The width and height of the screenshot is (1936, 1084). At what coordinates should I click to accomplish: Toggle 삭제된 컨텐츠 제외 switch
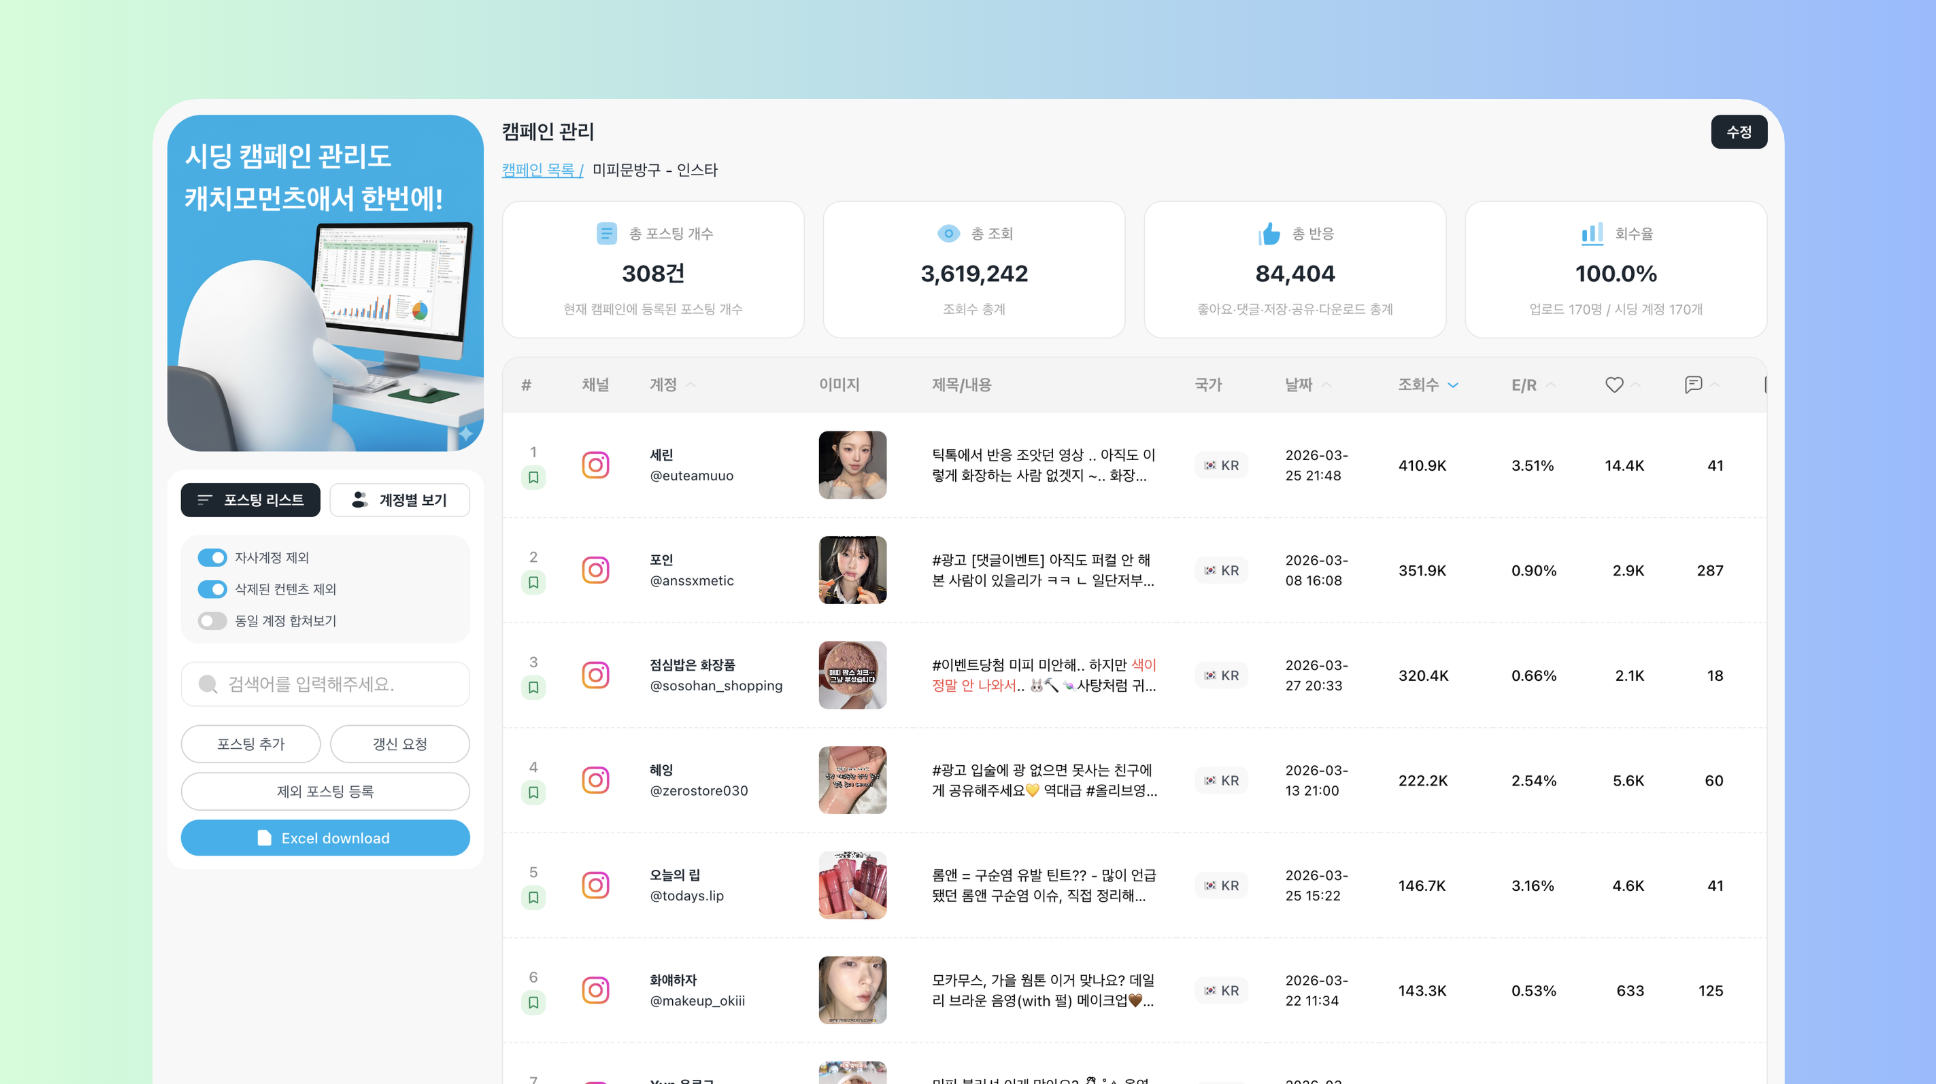(x=212, y=589)
